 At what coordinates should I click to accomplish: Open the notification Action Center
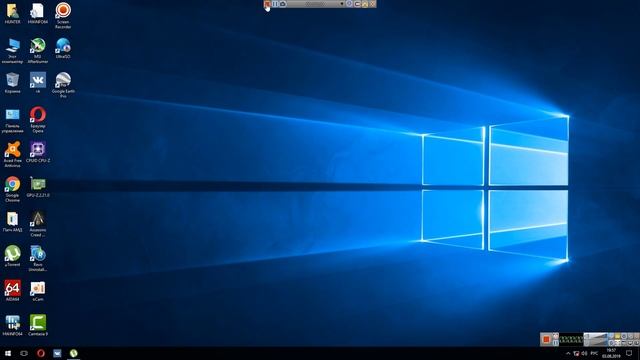(x=629, y=353)
